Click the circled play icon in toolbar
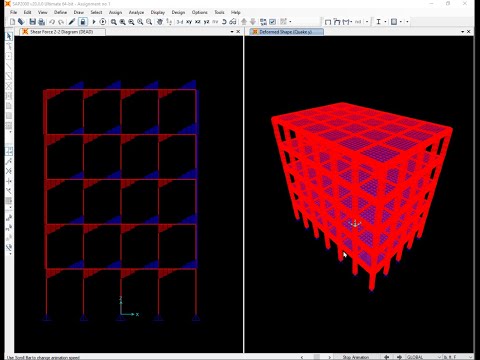This screenshot has width=480, height=360. pyautogui.click(x=103, y=22)
